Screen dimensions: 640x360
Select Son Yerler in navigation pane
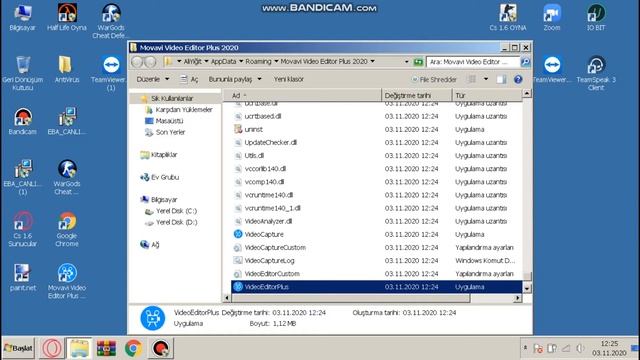165,132
